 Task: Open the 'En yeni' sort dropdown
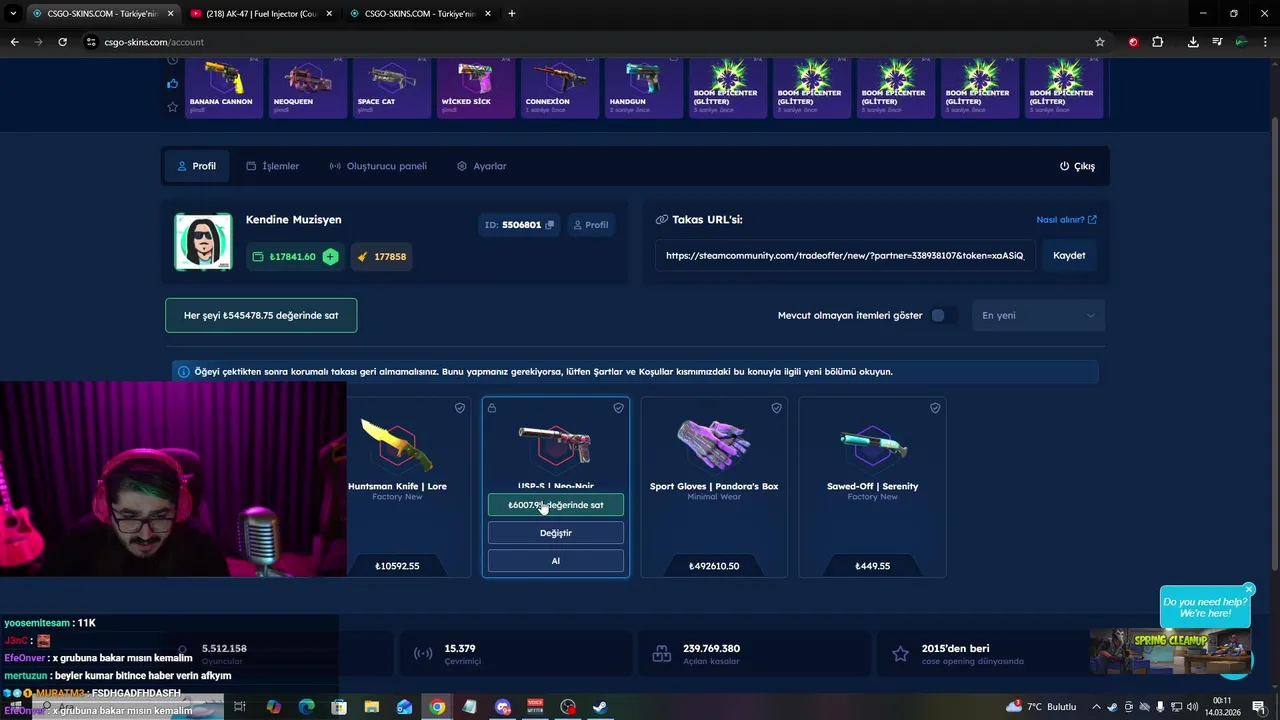[1038, 316]
